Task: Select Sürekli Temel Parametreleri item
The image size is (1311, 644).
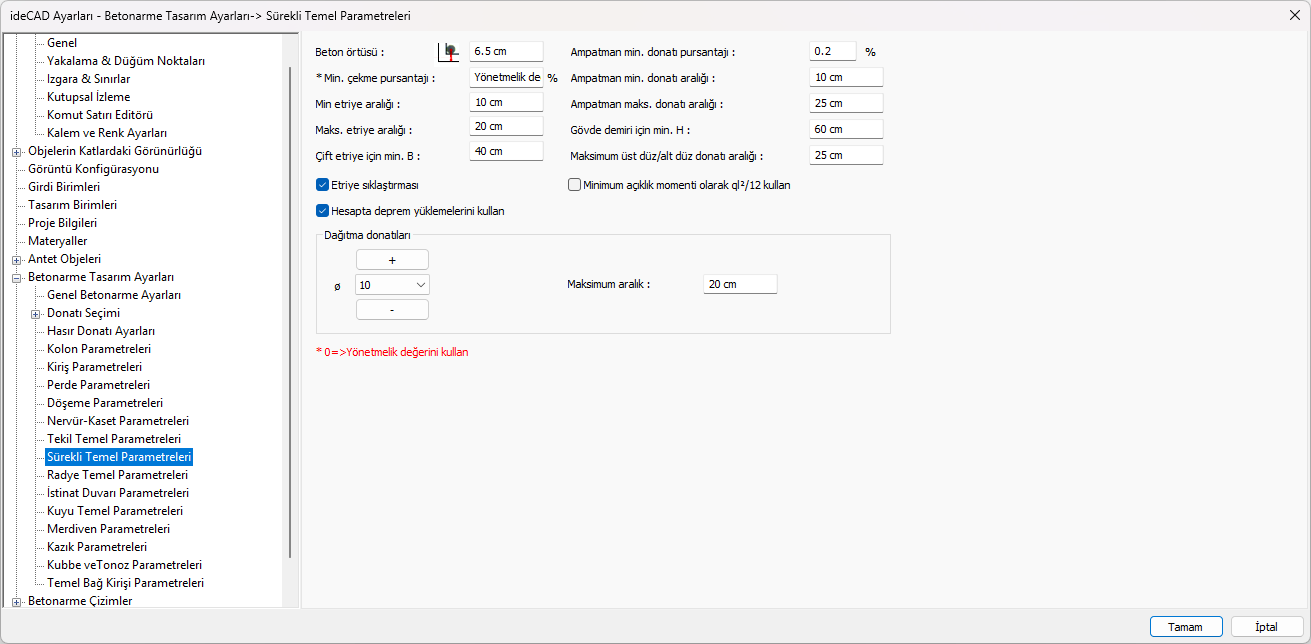Action: [119, 458]
